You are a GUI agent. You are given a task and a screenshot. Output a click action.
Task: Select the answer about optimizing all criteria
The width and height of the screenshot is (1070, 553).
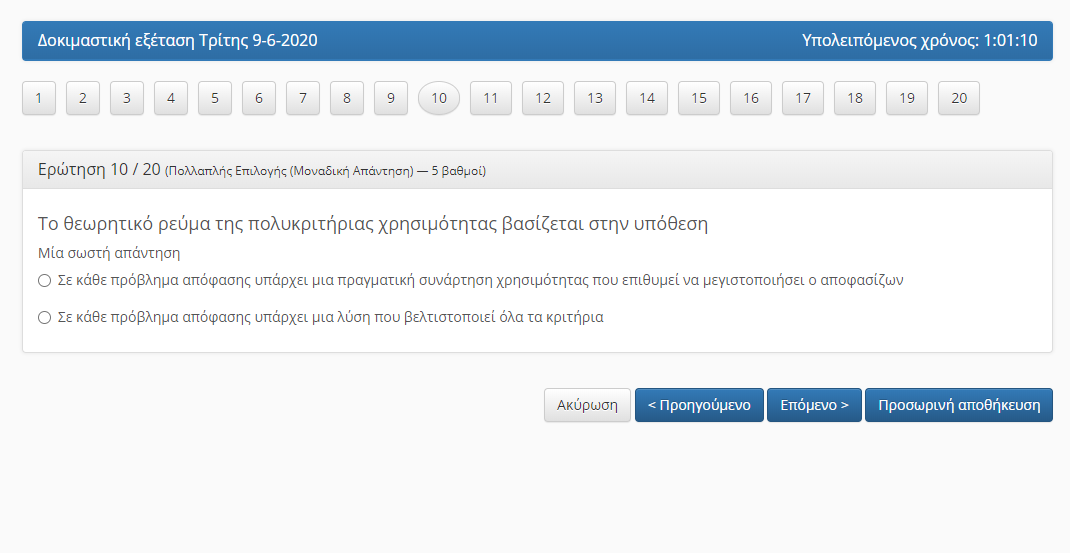pyautogui.click(x=44, y=318)
